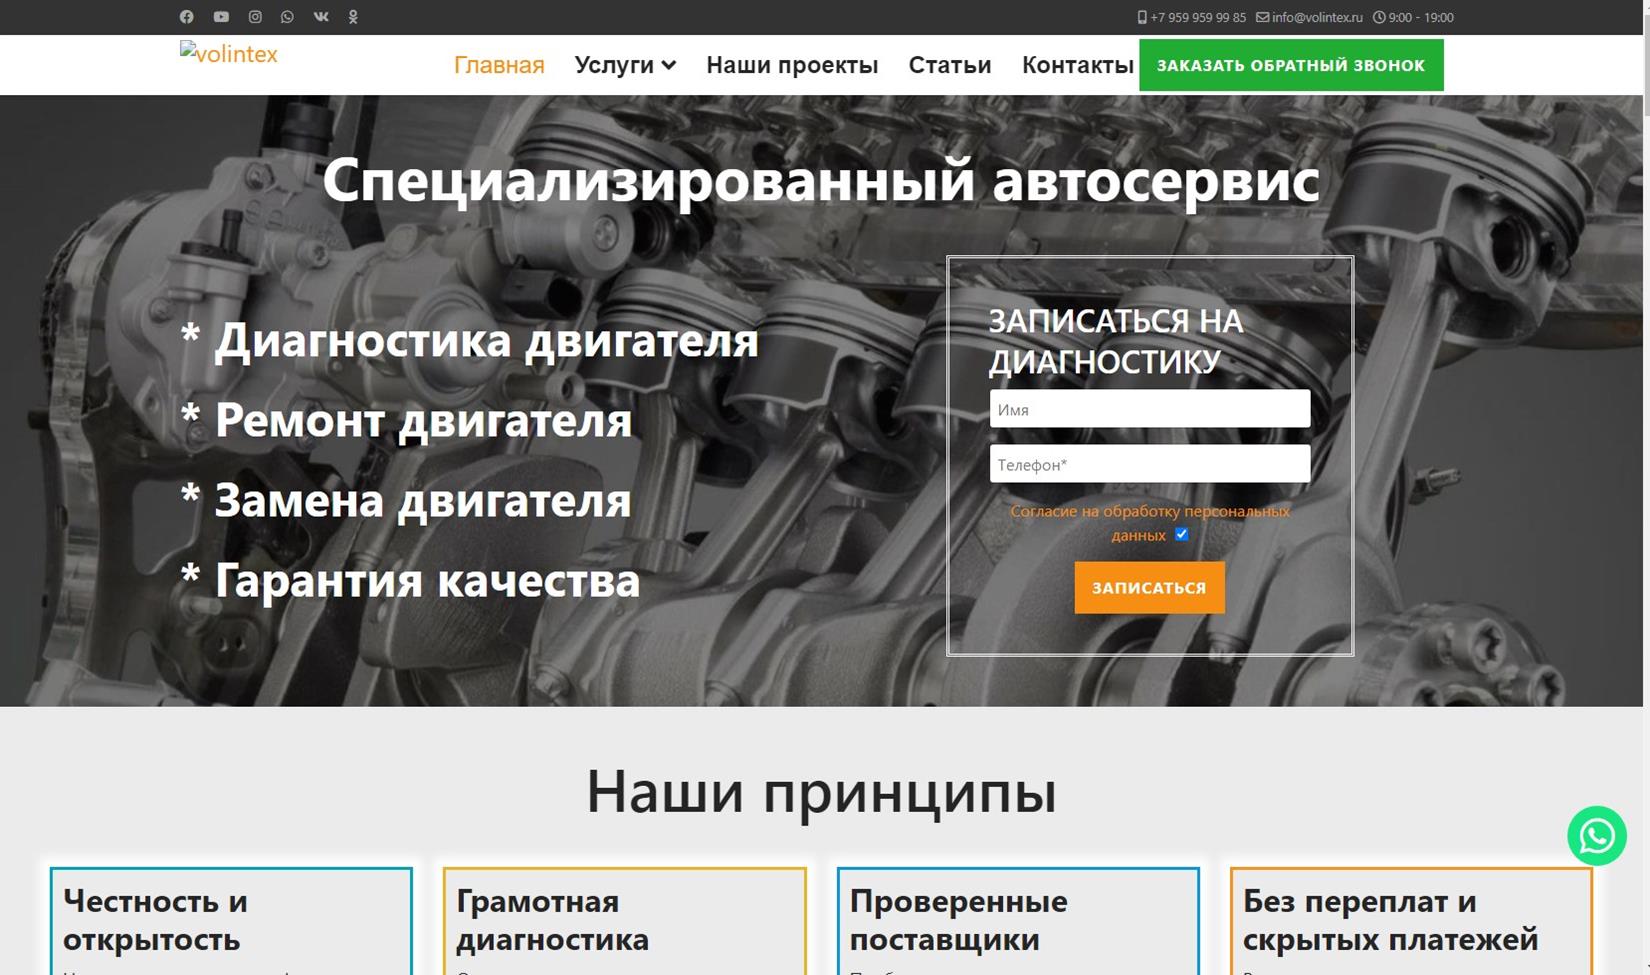
Task: Expand the Услуги dropdown menu
Action: coord(625,65)
